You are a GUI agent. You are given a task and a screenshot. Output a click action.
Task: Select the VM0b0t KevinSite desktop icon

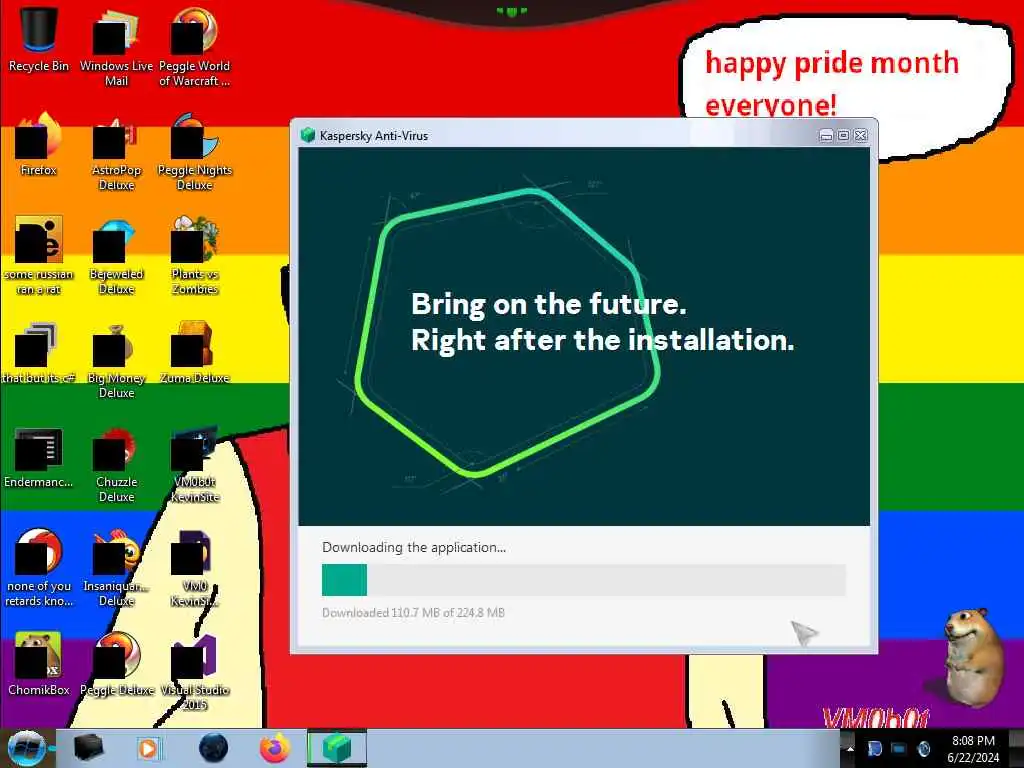tap(195, 464)
